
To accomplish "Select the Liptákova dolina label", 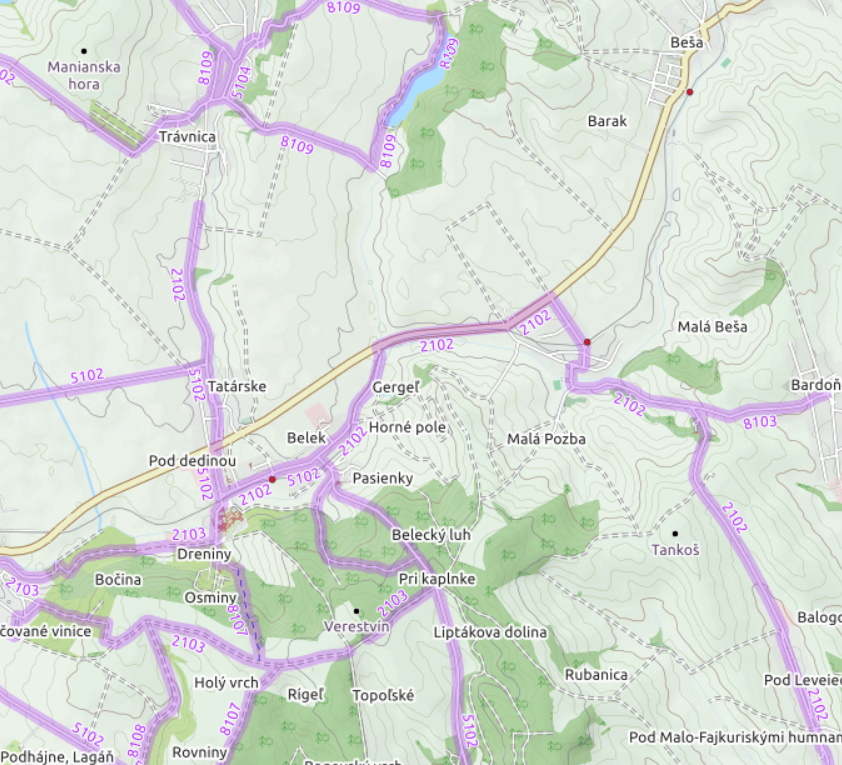I will (x=490, y=632).
